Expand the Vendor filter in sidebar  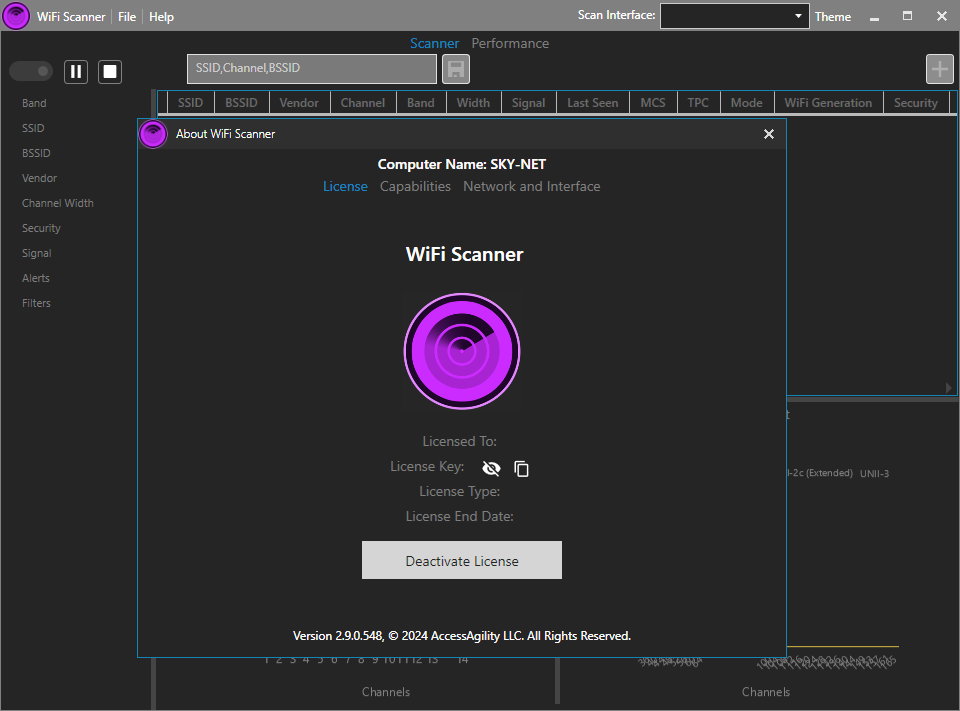(39, 178)
